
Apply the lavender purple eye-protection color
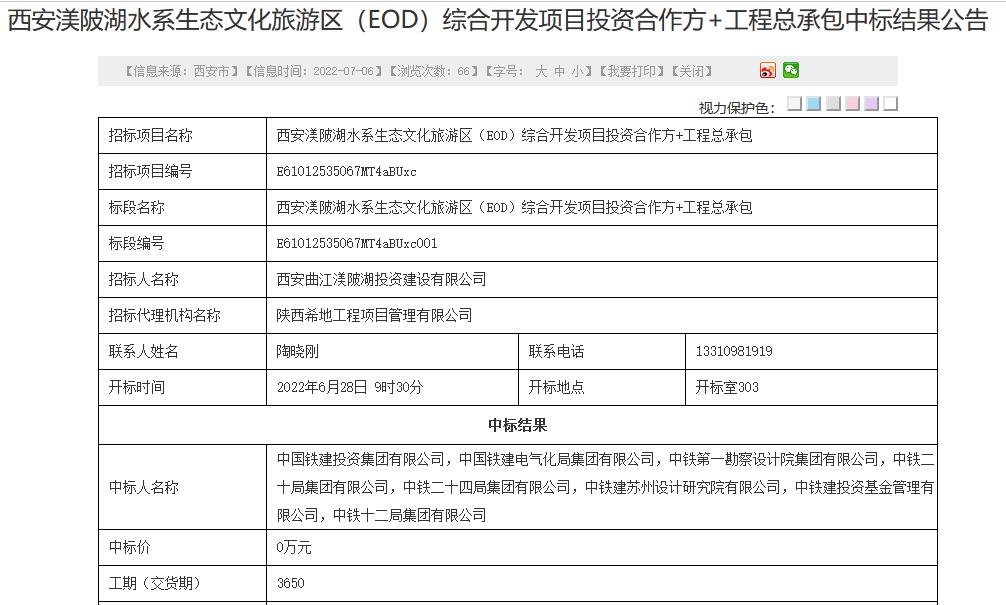point(871,104)
